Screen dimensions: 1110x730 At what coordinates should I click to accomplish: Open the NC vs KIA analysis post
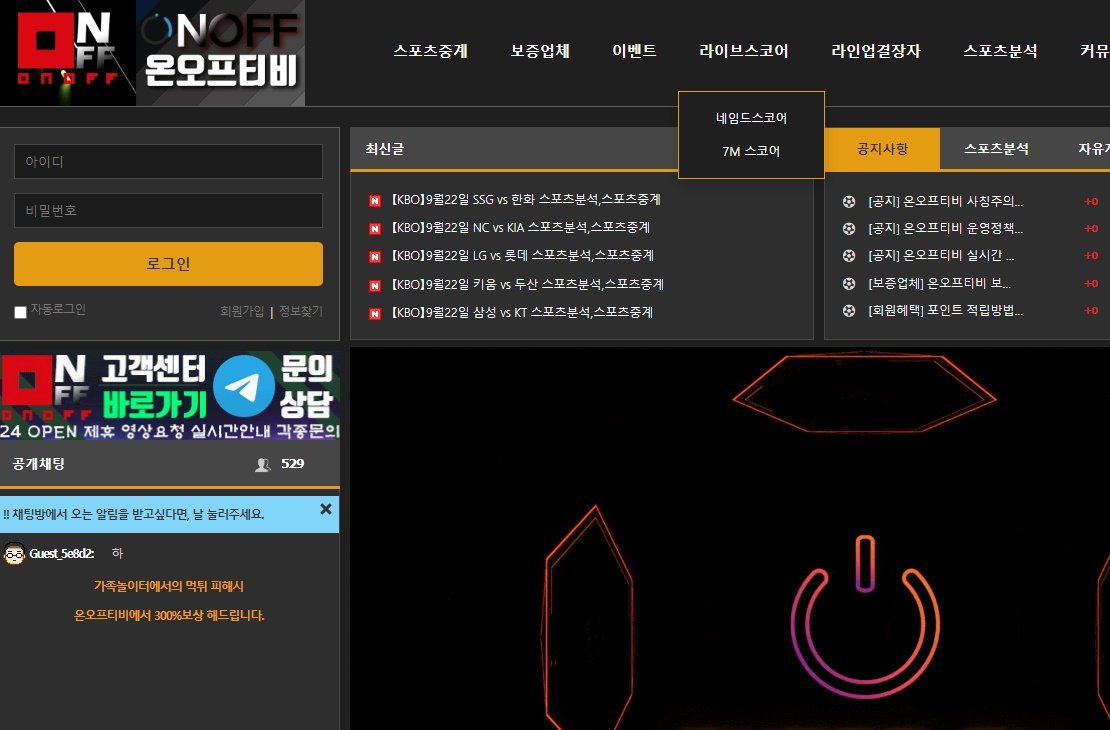520,228
